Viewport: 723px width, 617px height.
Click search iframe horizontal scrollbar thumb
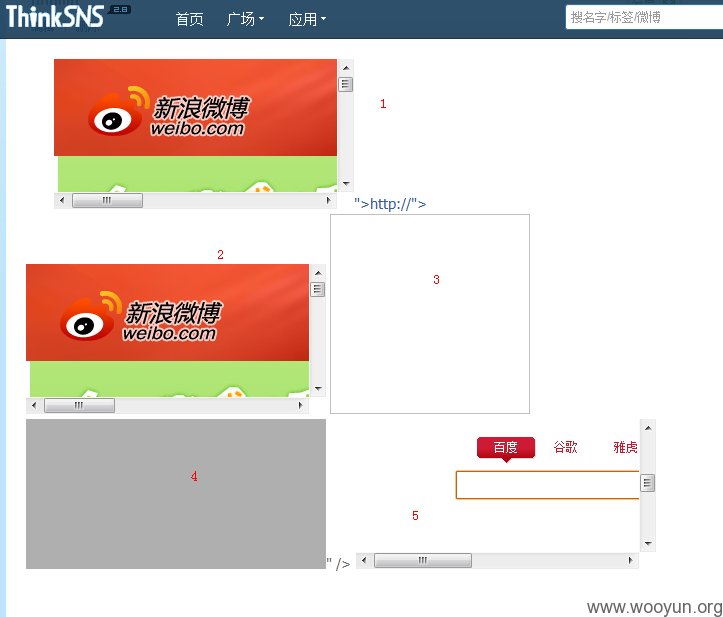[423, 561]
